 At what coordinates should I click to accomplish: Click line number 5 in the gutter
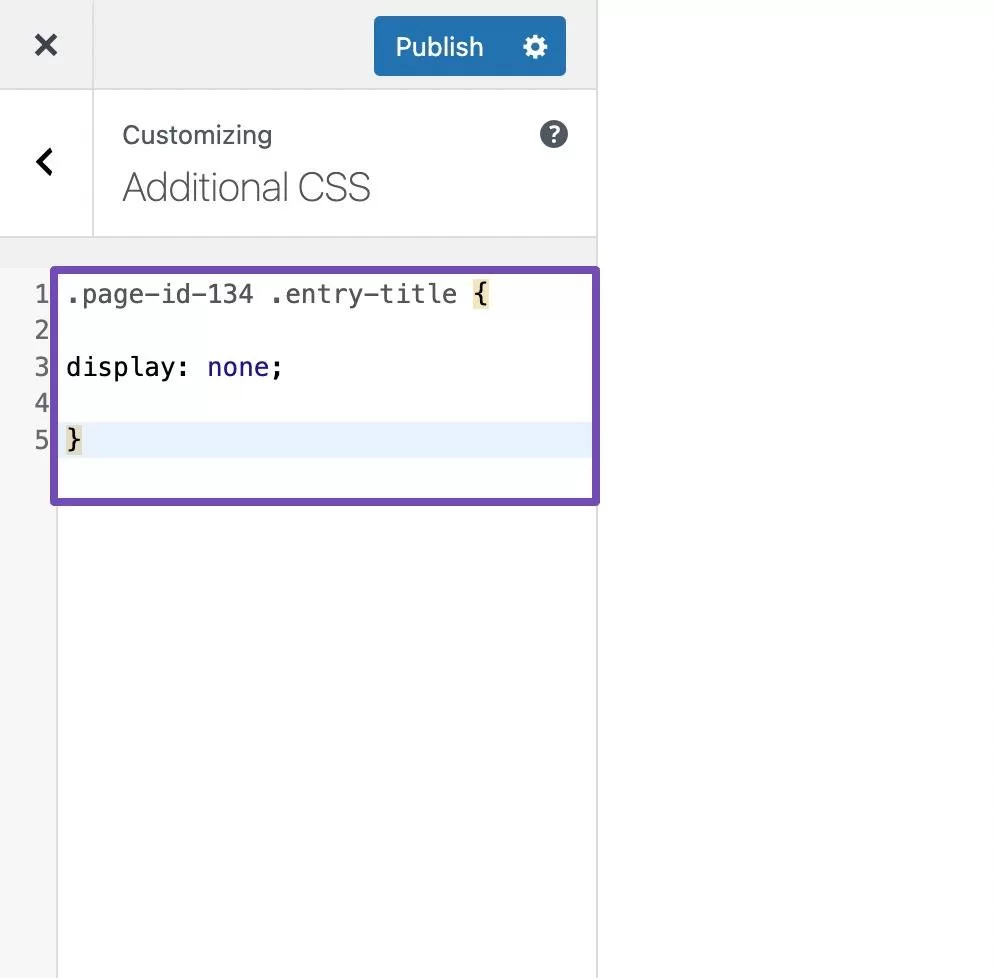pos(41,440)
